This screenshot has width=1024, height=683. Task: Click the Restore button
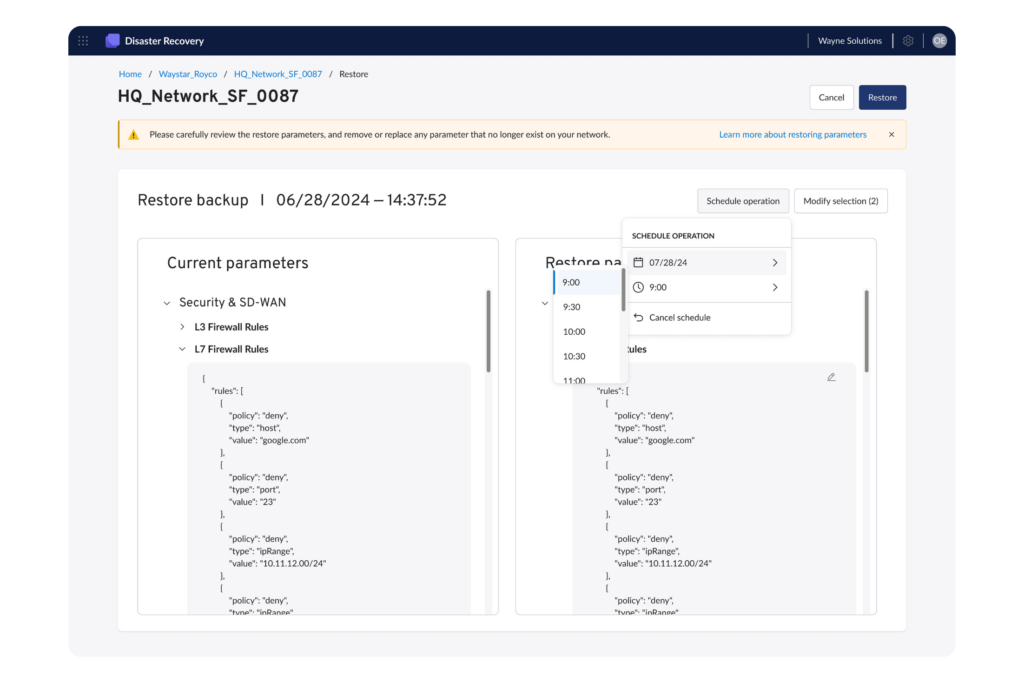point(882,97)
